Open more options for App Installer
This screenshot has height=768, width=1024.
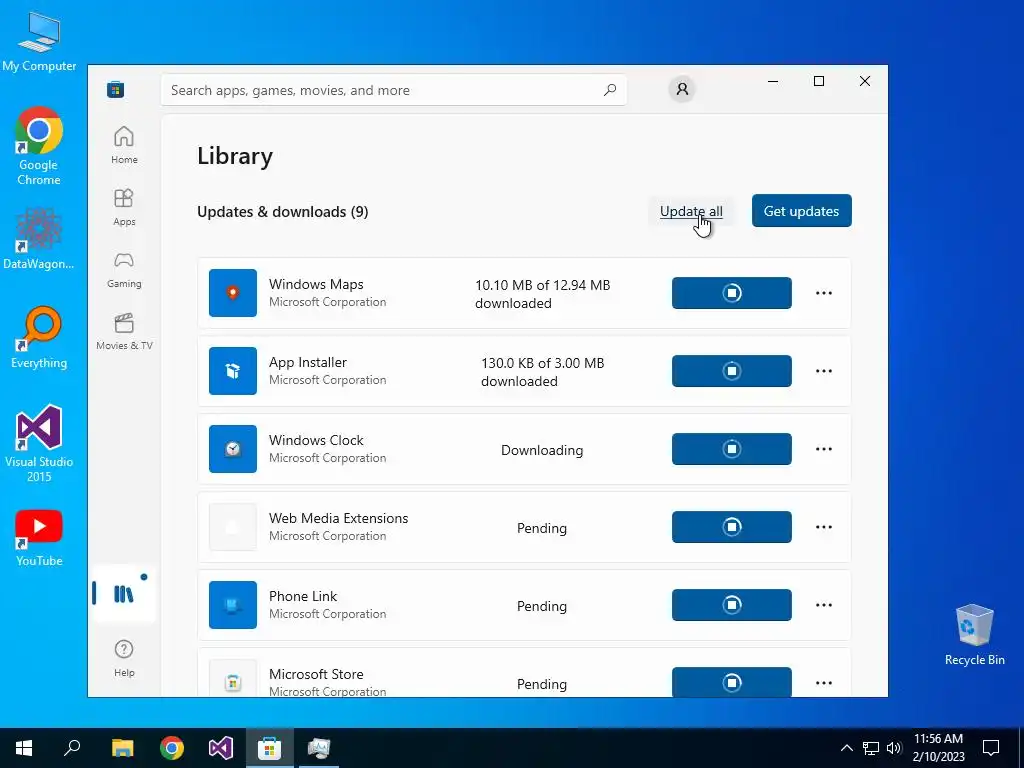[824, 371]
